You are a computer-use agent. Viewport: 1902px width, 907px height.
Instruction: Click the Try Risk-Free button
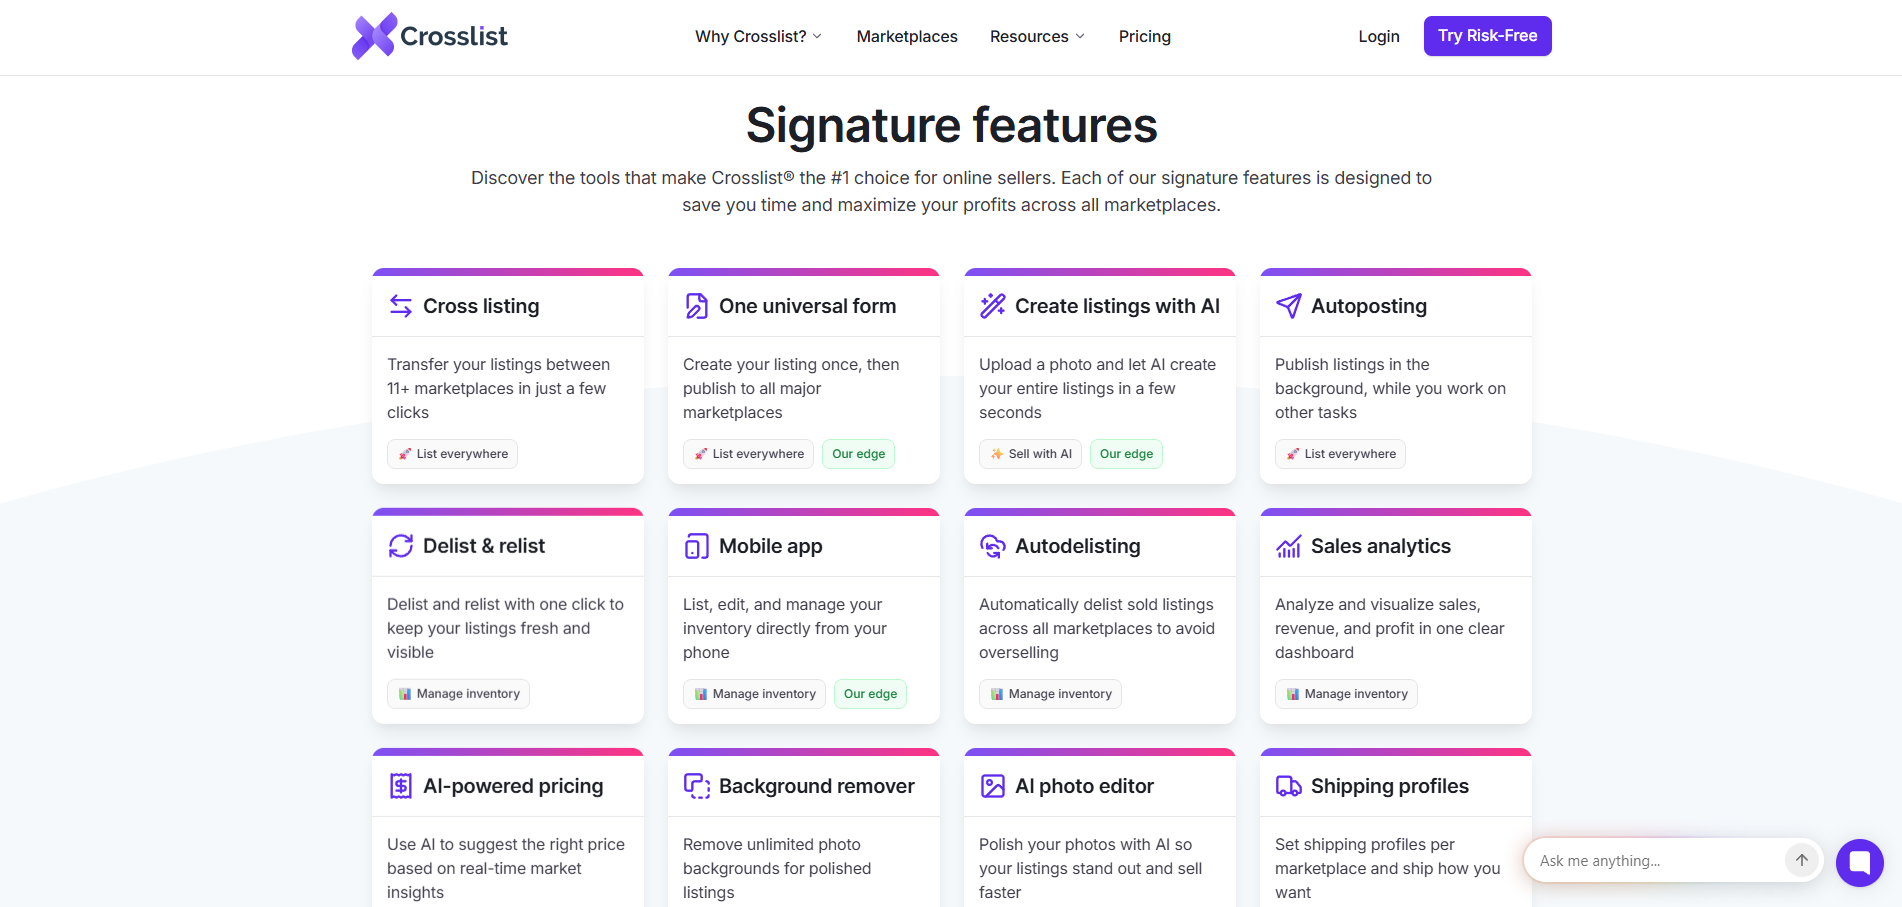[1488, 36]
